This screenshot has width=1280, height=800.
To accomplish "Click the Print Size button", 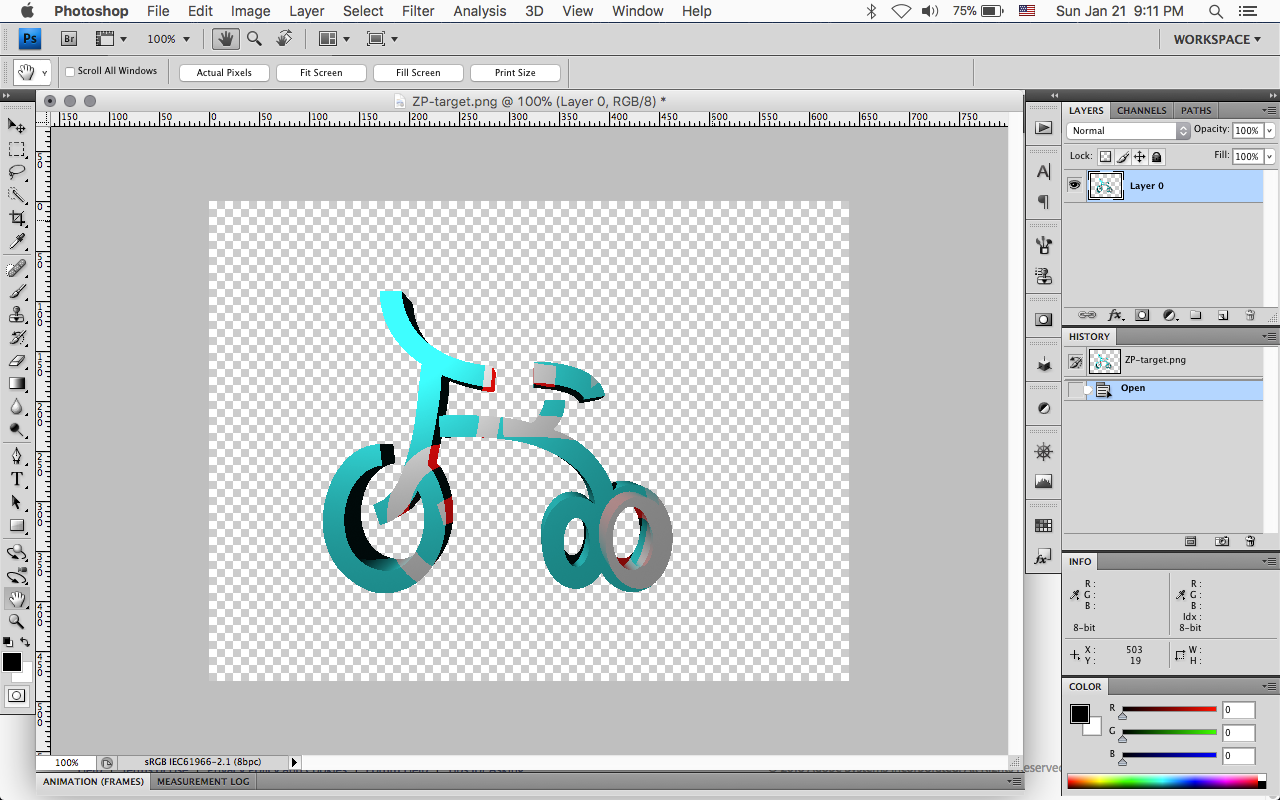I will click(x=515, y=73).
